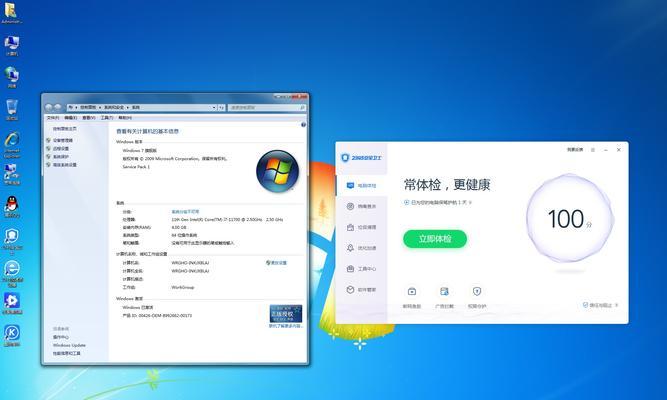Open the shield protection tool icon at bottom
Viewport: 667px width, 400px height.
point(477,291)
